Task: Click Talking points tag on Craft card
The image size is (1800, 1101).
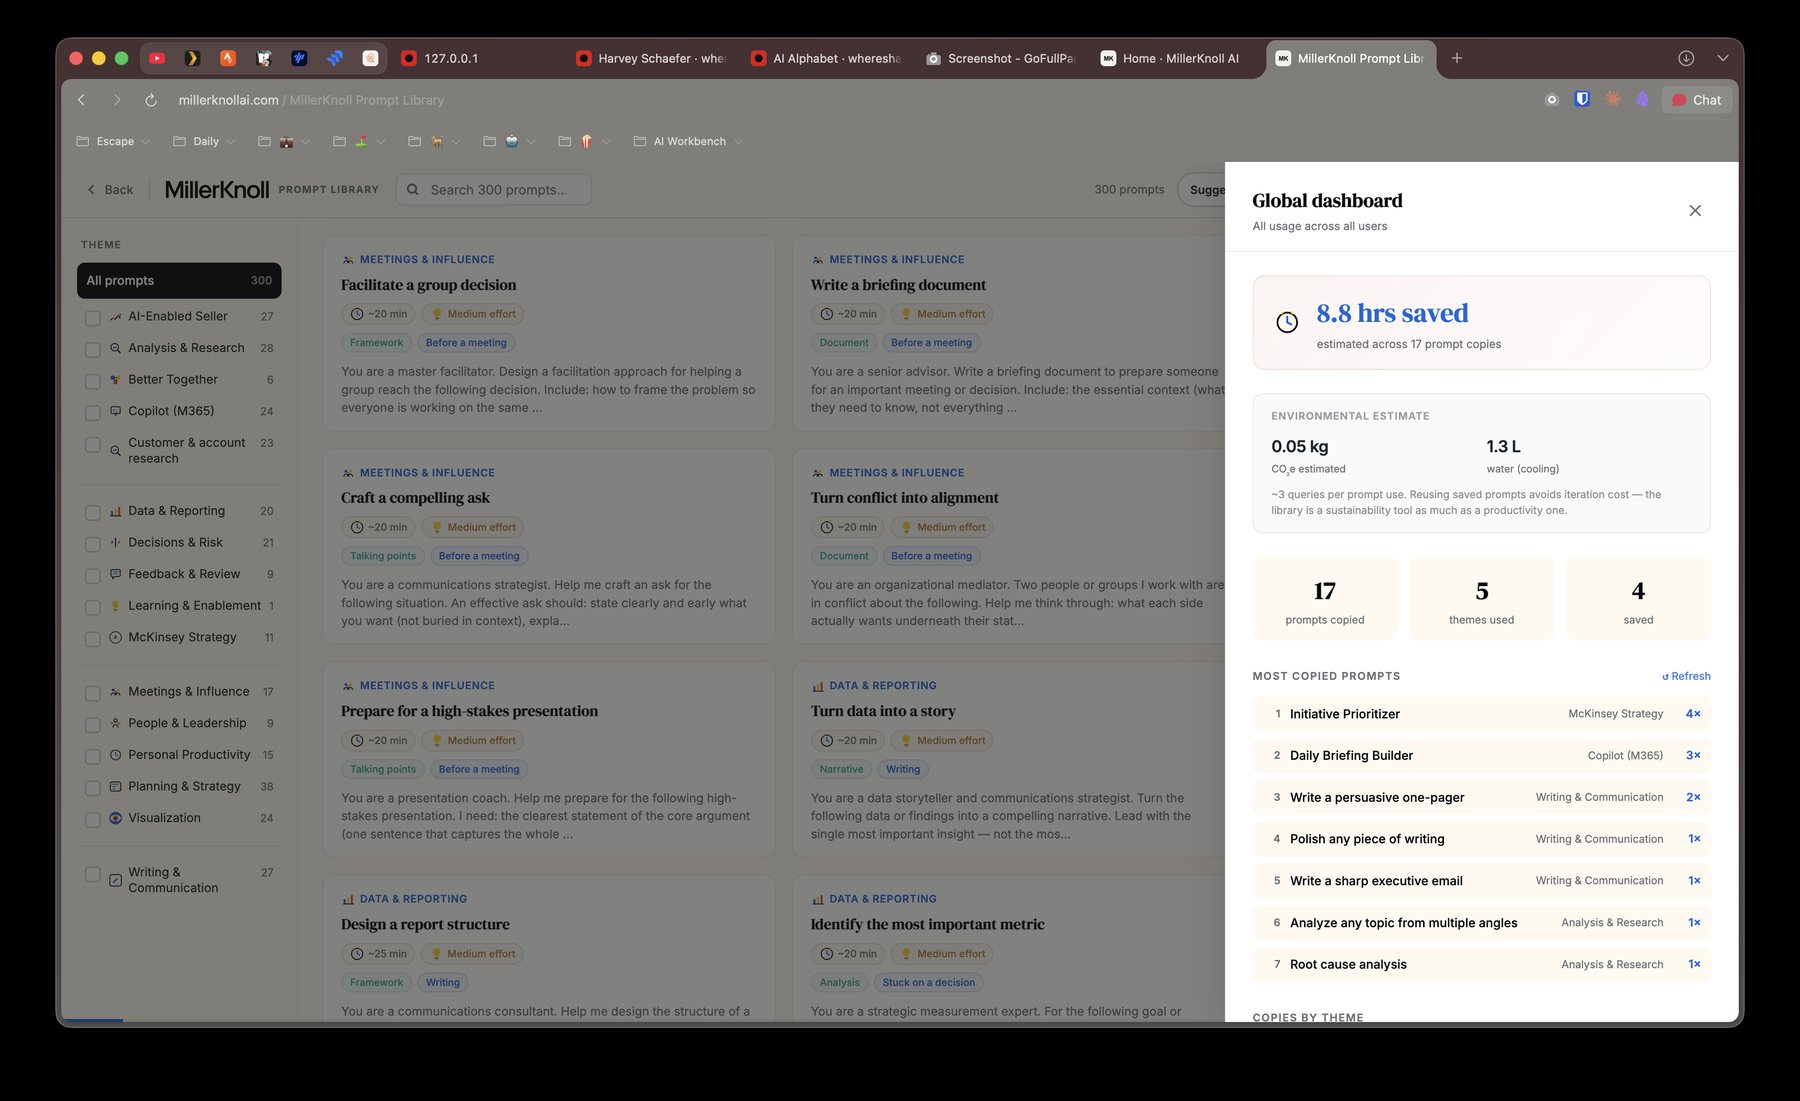Action: coord(383,556)
